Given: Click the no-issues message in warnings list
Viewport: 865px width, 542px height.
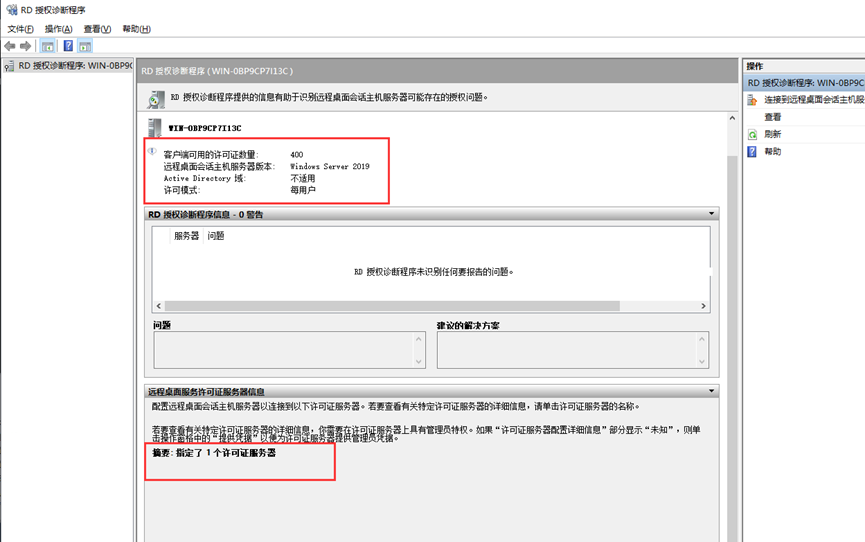Looking at the screenshot, I should point(434,272).
